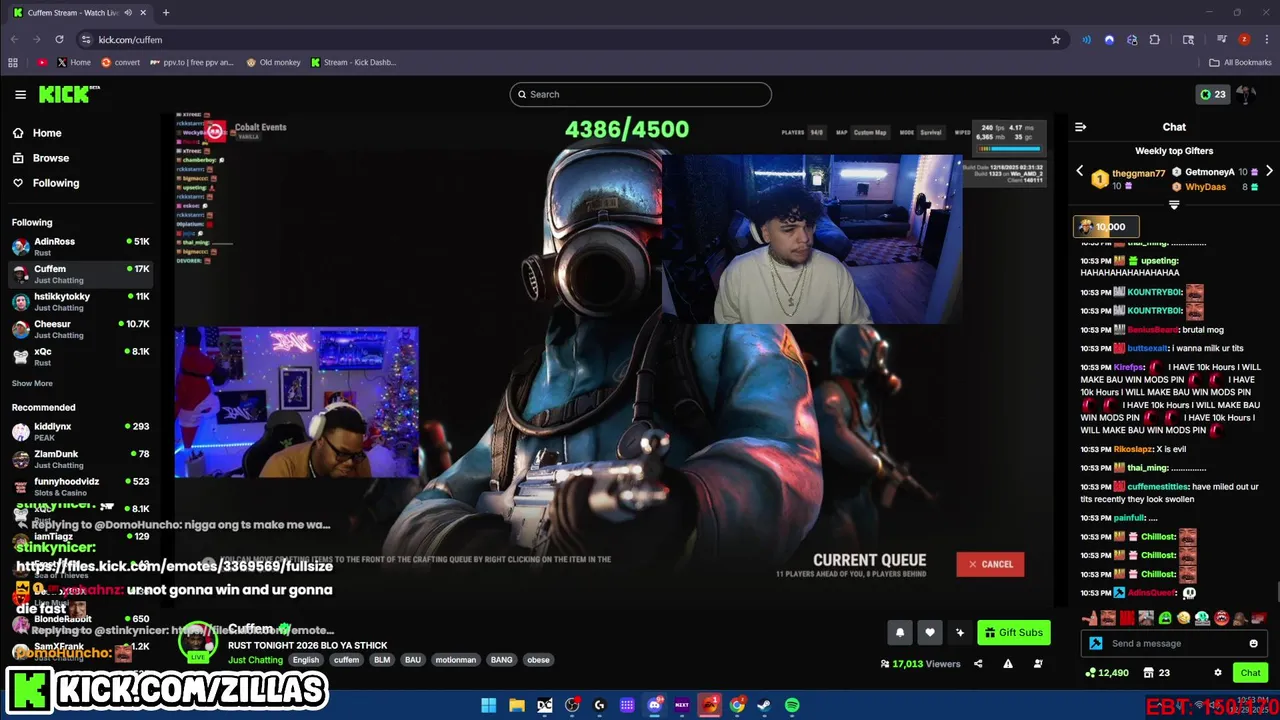Show next weekly top gifters
Screen dimensions: 1280x720
(1269, 171)
